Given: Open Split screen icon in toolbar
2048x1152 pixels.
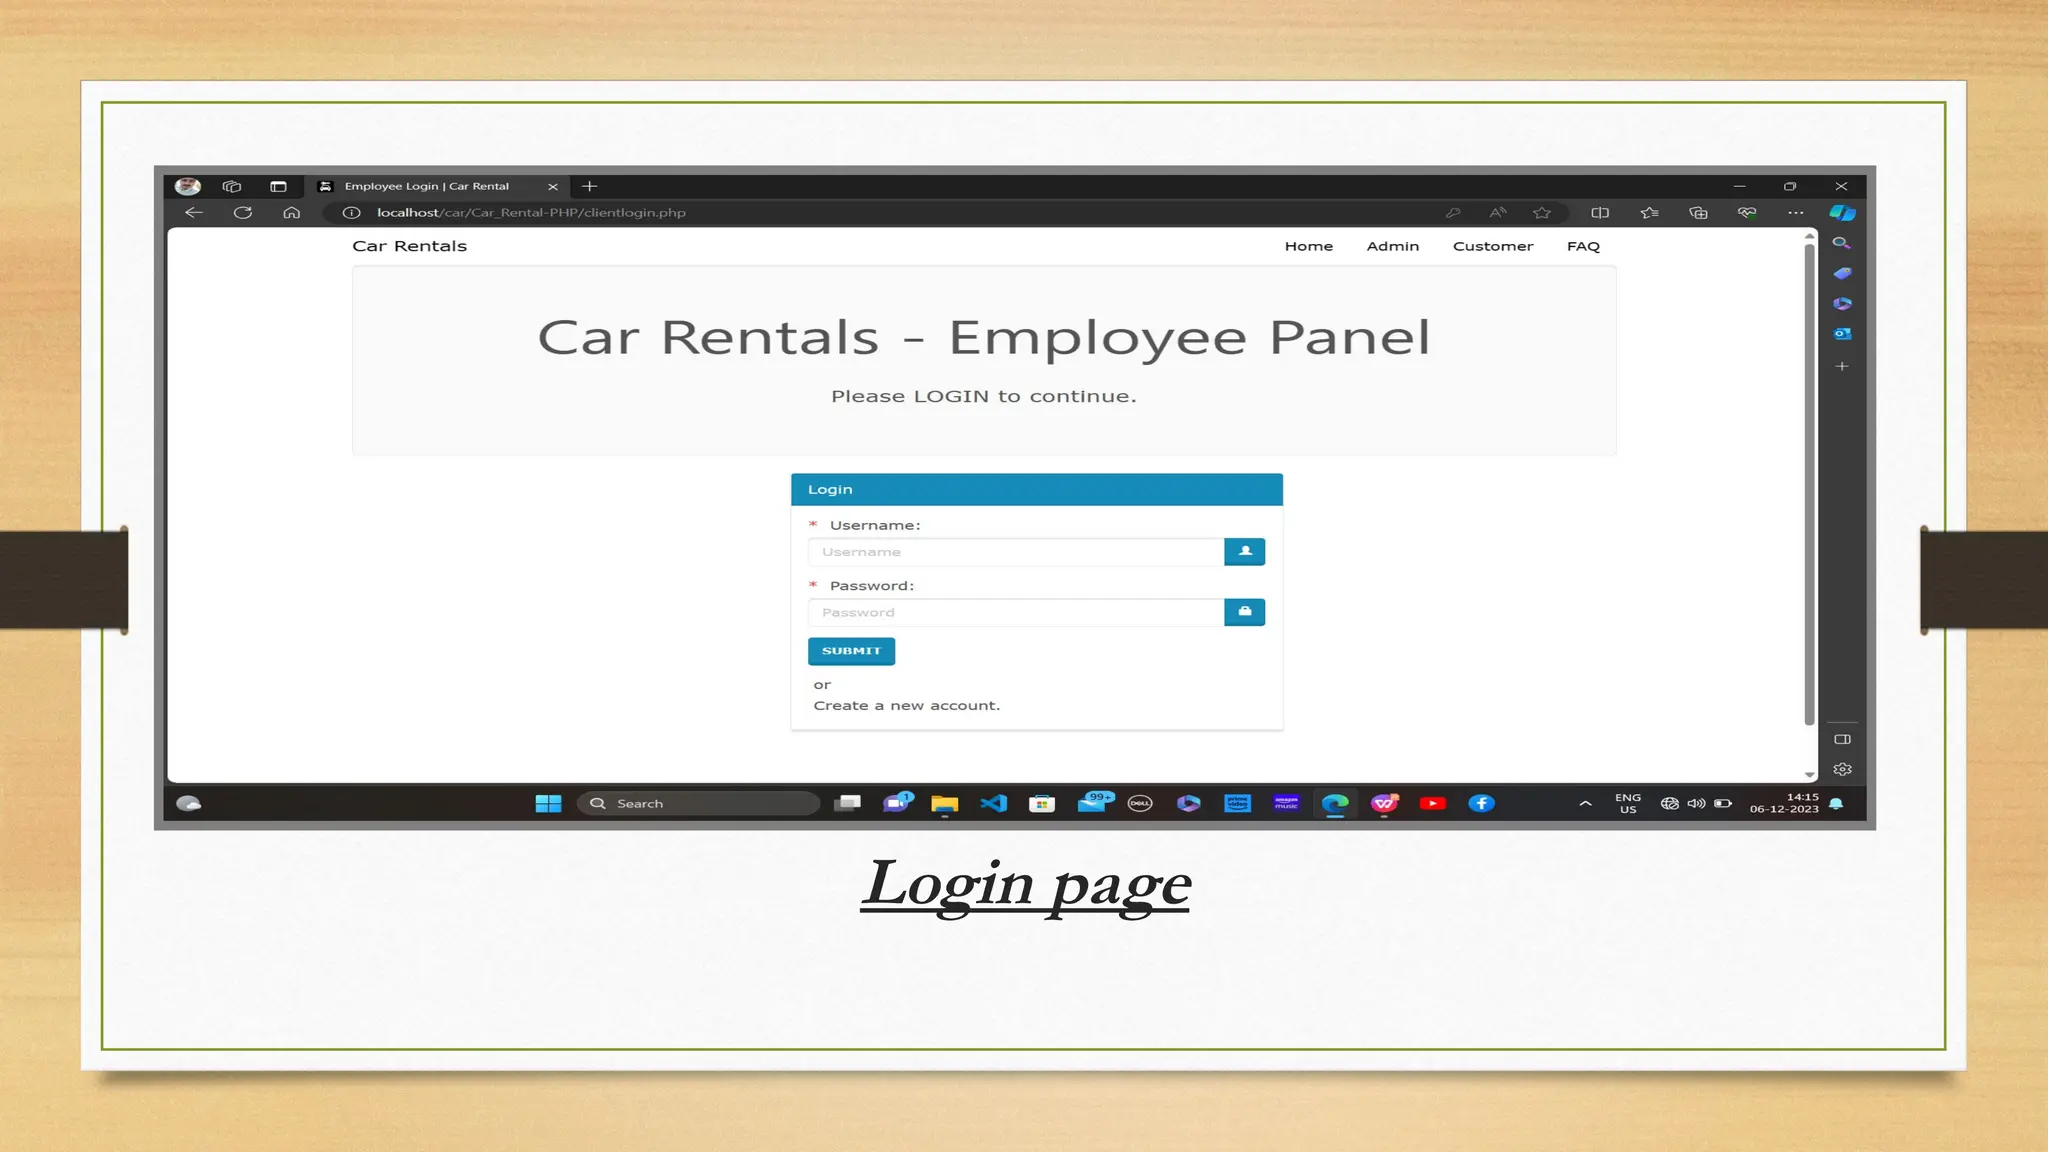Looking at the screenshot, I should click(1600, 213).
